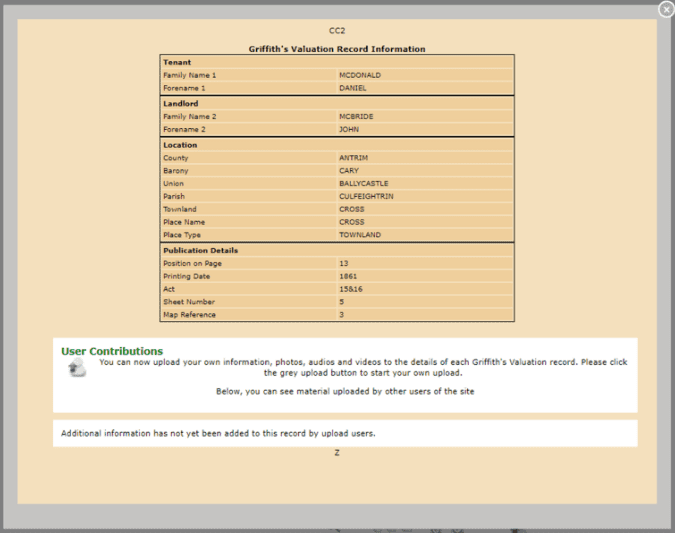Click the 'Below, you can see material uploaded' line
The width and height of the screenshot is (675, 533).
(x=345, y=391)
